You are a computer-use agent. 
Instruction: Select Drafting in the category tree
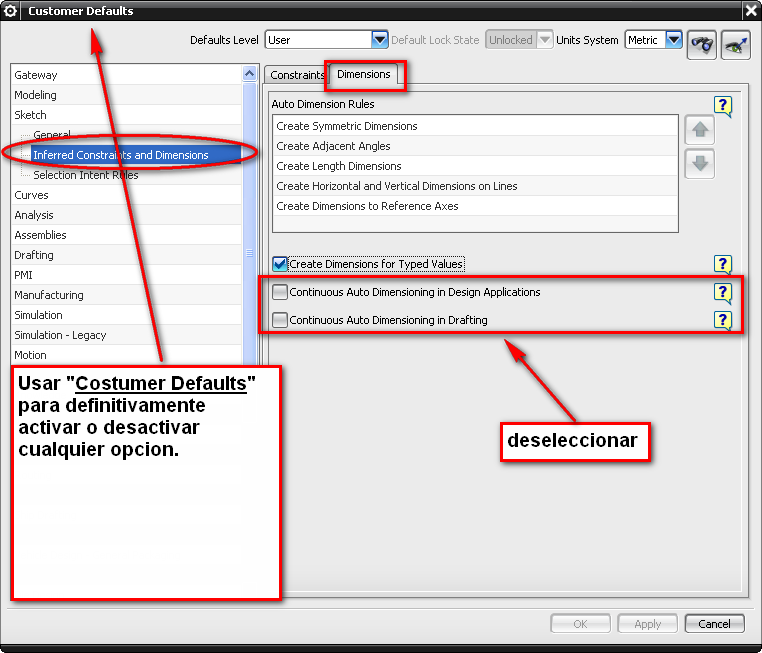coord(34,255)
